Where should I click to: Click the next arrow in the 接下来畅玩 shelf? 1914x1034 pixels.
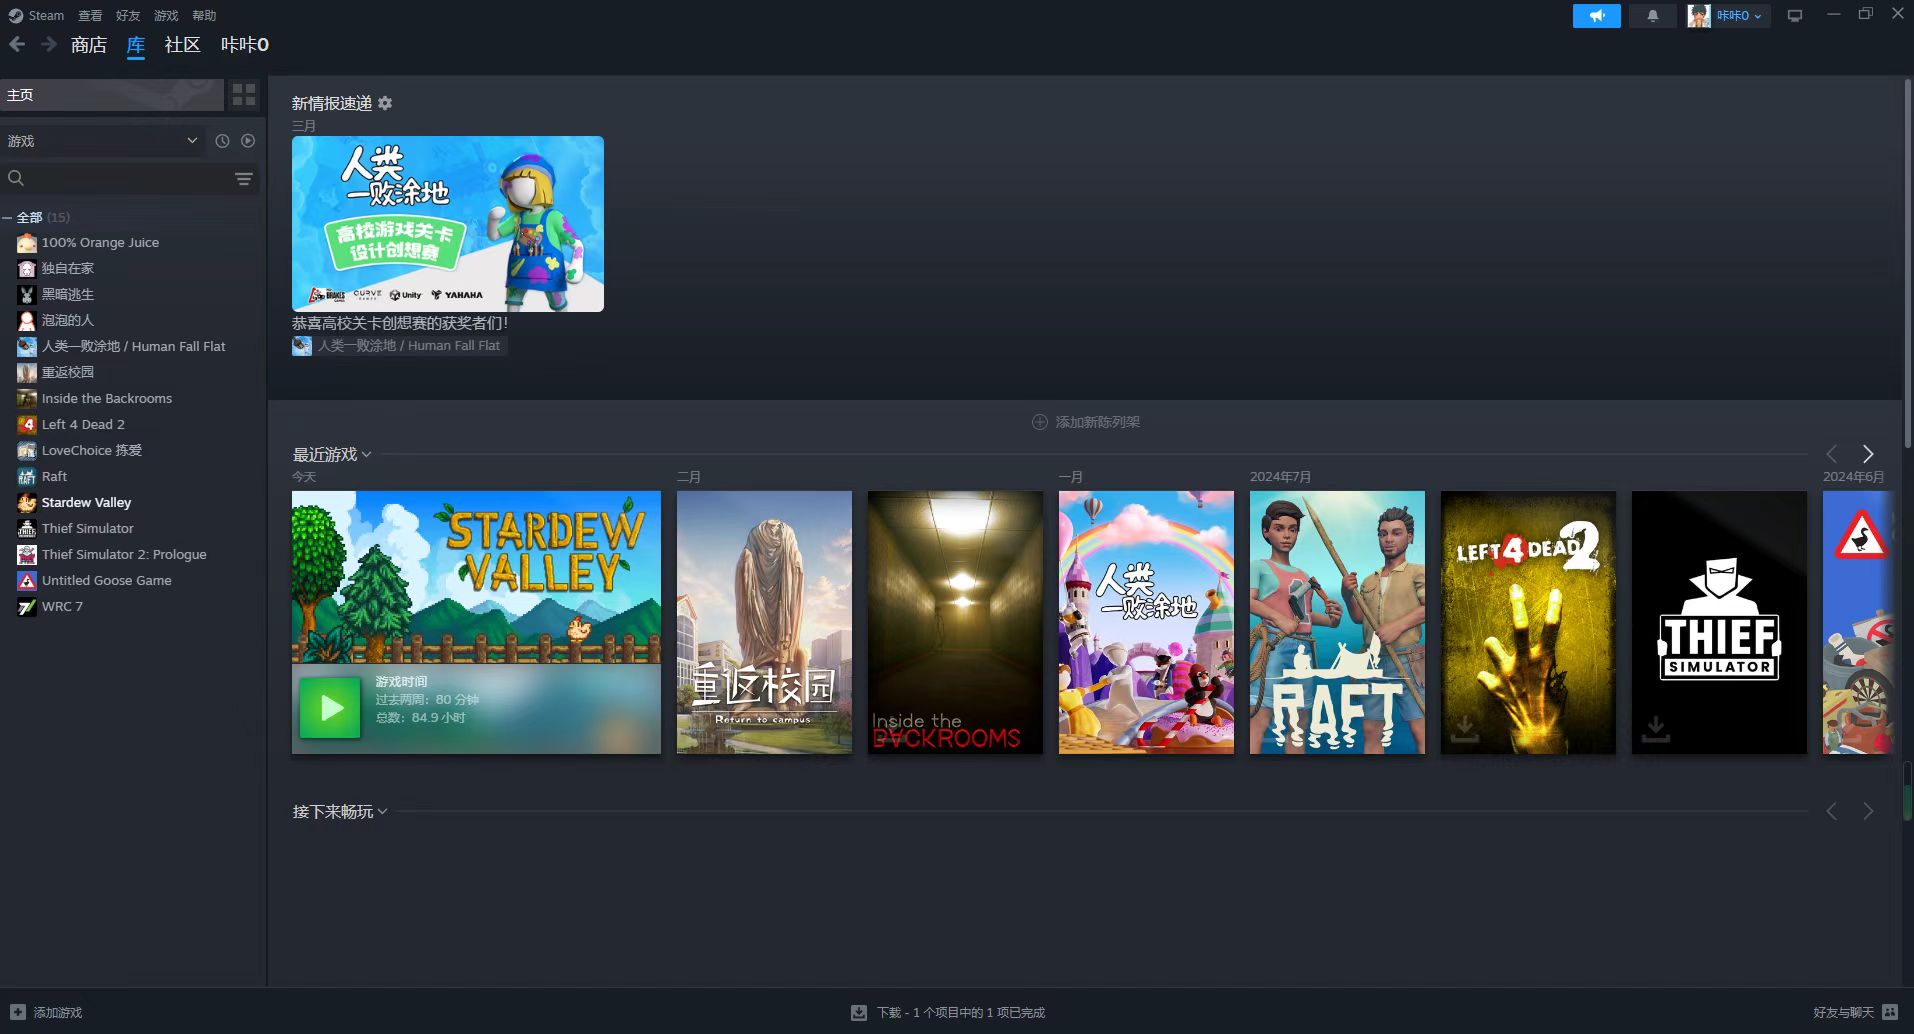point(1868,811)
